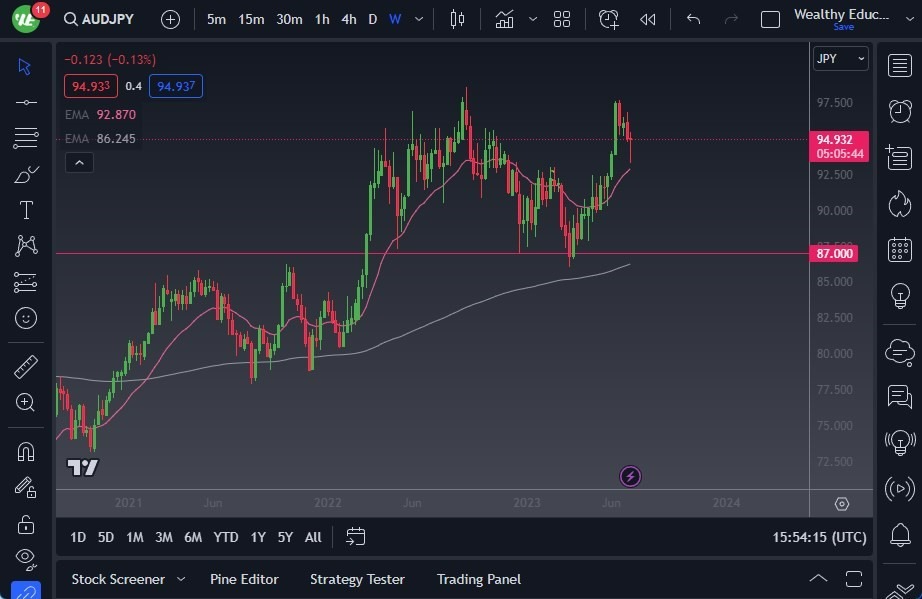Open the XABCD pattern tool
Screen dimensions: 922x599
[25, 246]
